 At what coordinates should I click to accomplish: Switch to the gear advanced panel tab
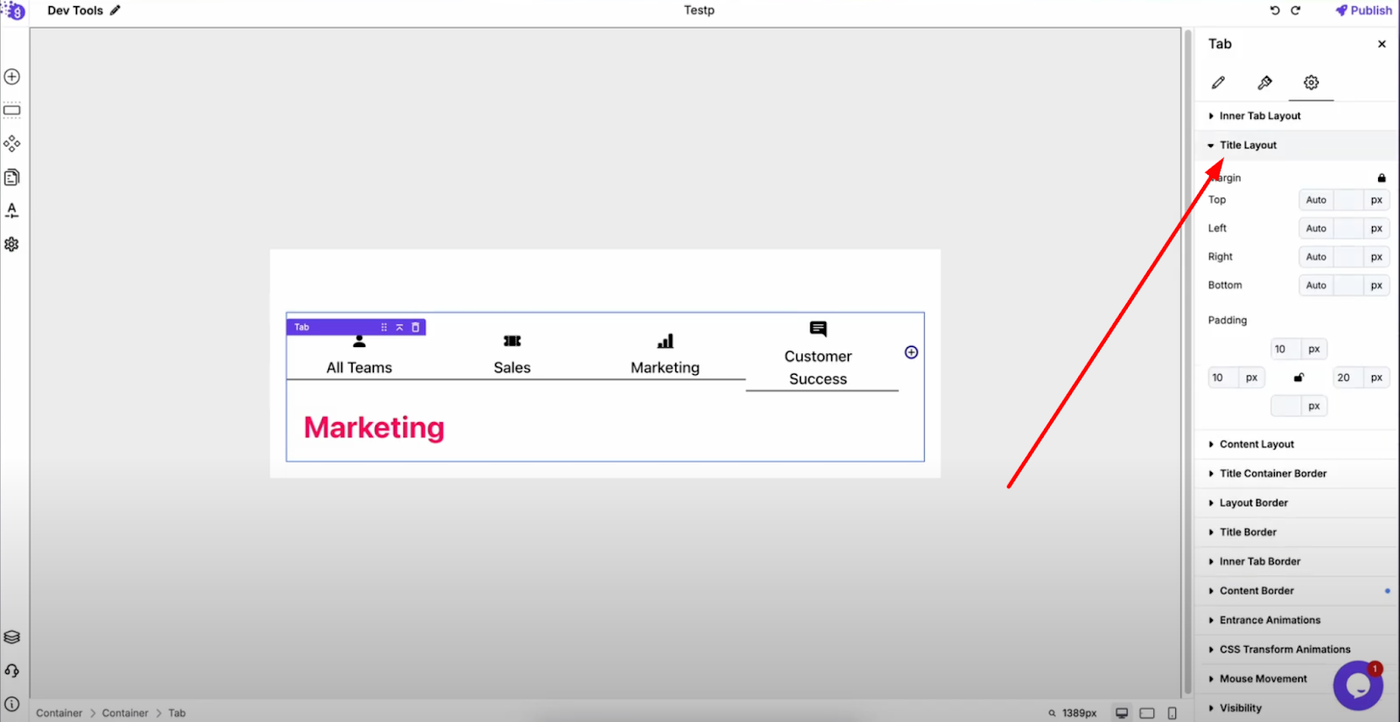click(1311, 83)
